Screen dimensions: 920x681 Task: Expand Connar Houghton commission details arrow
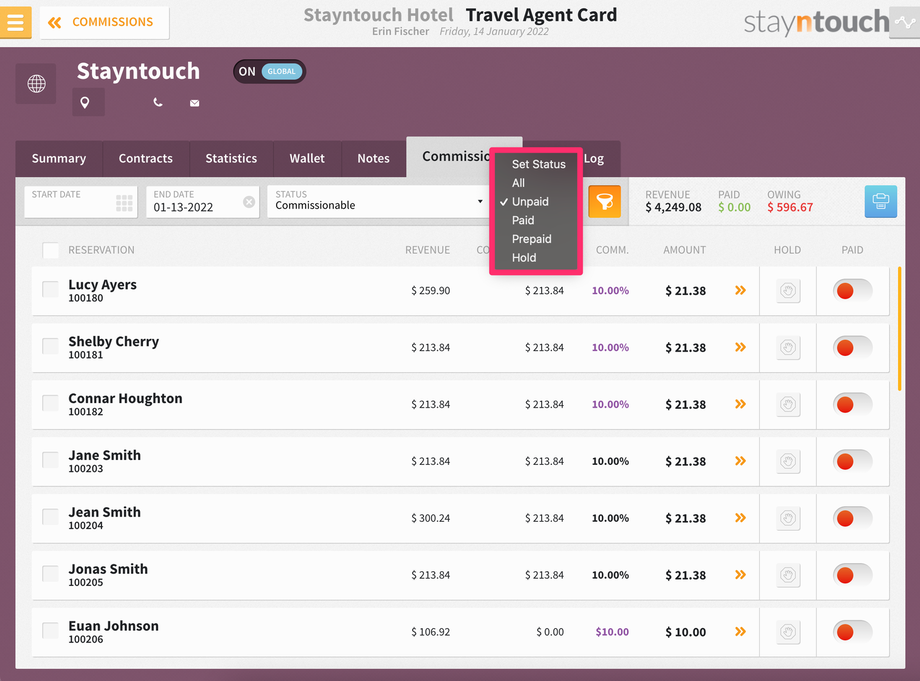click(x=740, y=404)
